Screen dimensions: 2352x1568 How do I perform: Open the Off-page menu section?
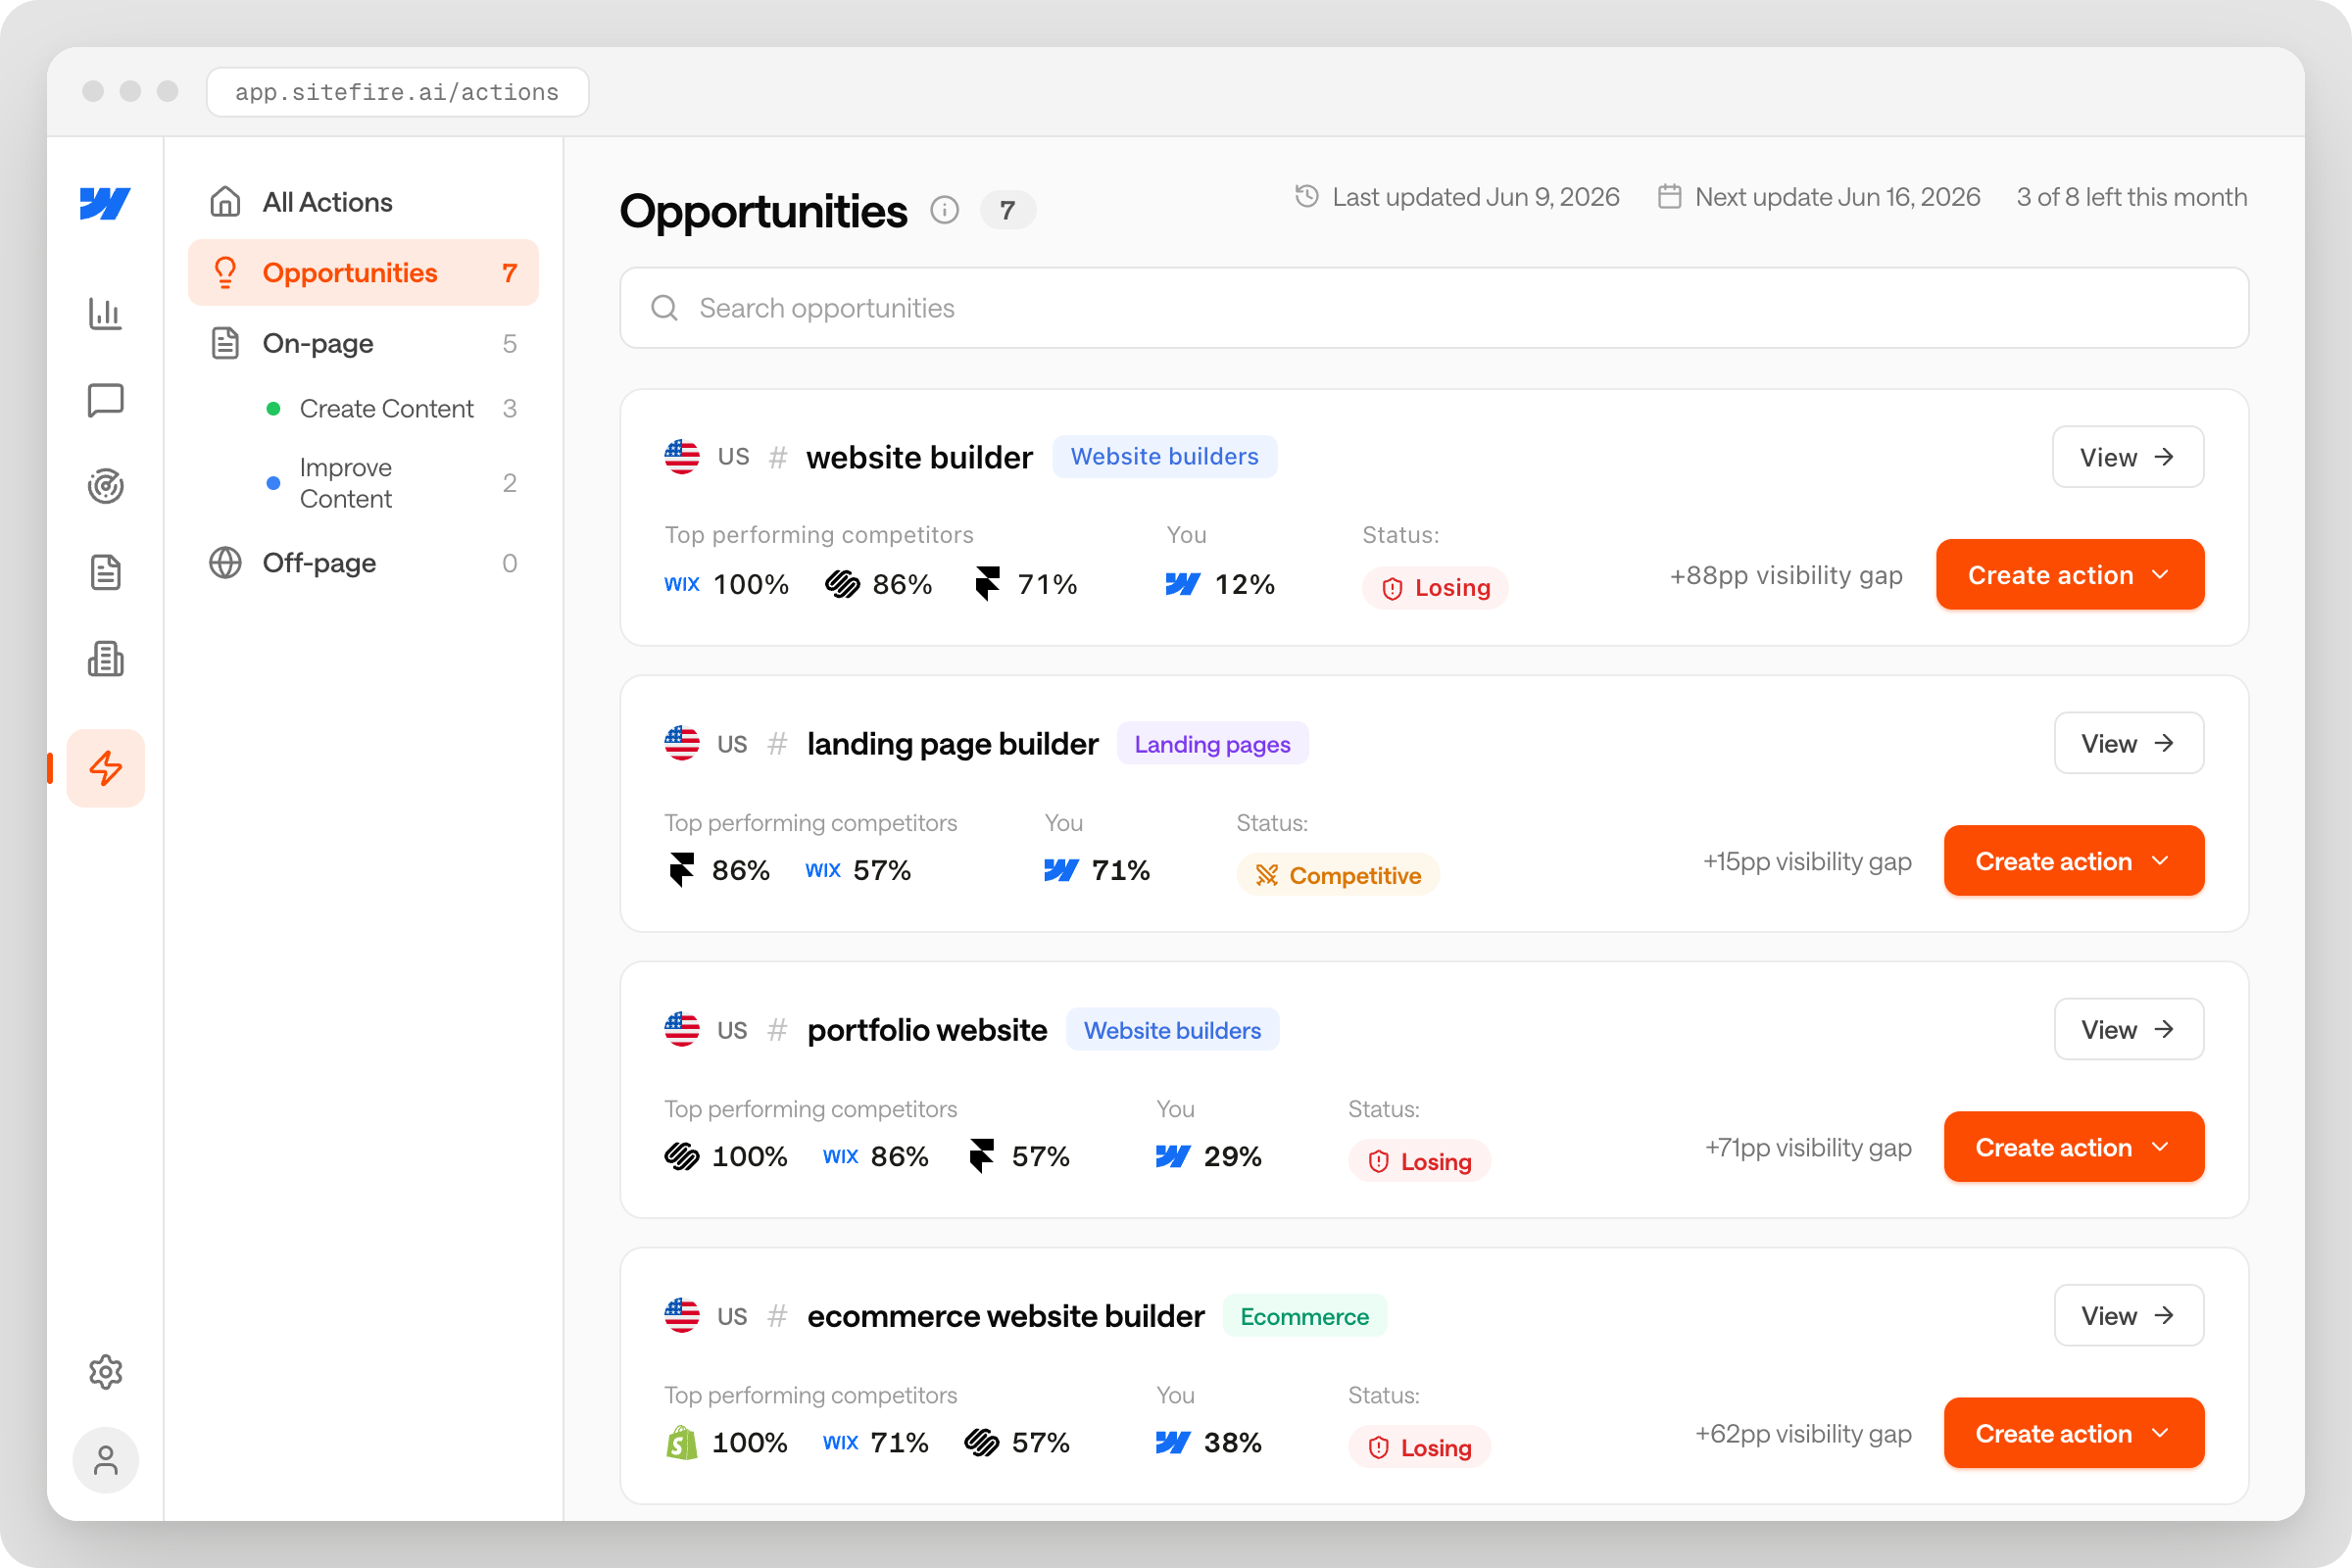363,563
